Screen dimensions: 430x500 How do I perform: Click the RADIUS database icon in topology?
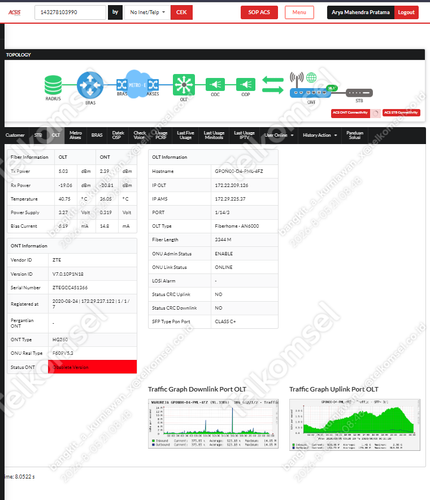click(x=53, y=85)
